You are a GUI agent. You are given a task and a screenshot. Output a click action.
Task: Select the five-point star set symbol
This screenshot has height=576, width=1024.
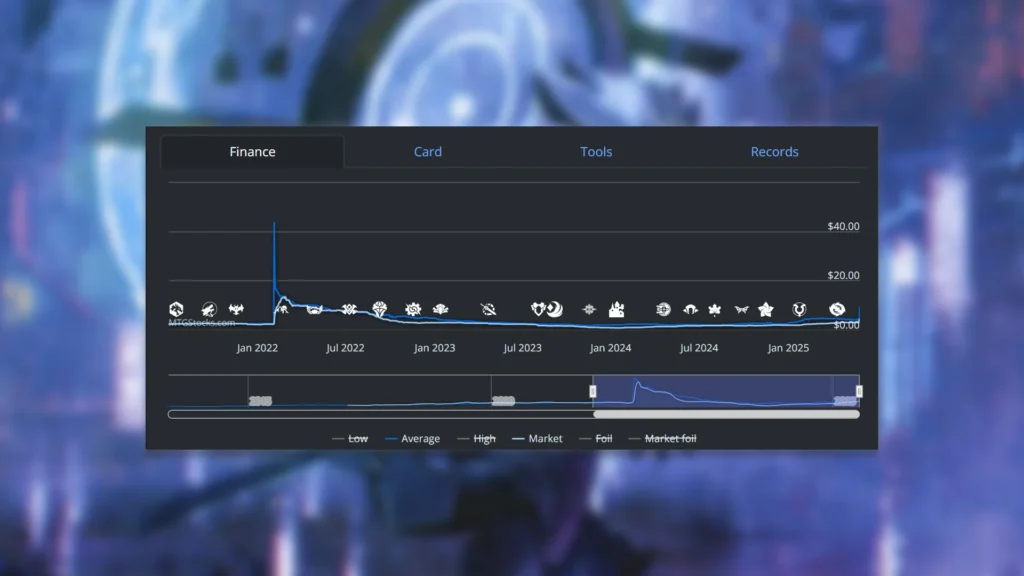click(x=766, y=310)
